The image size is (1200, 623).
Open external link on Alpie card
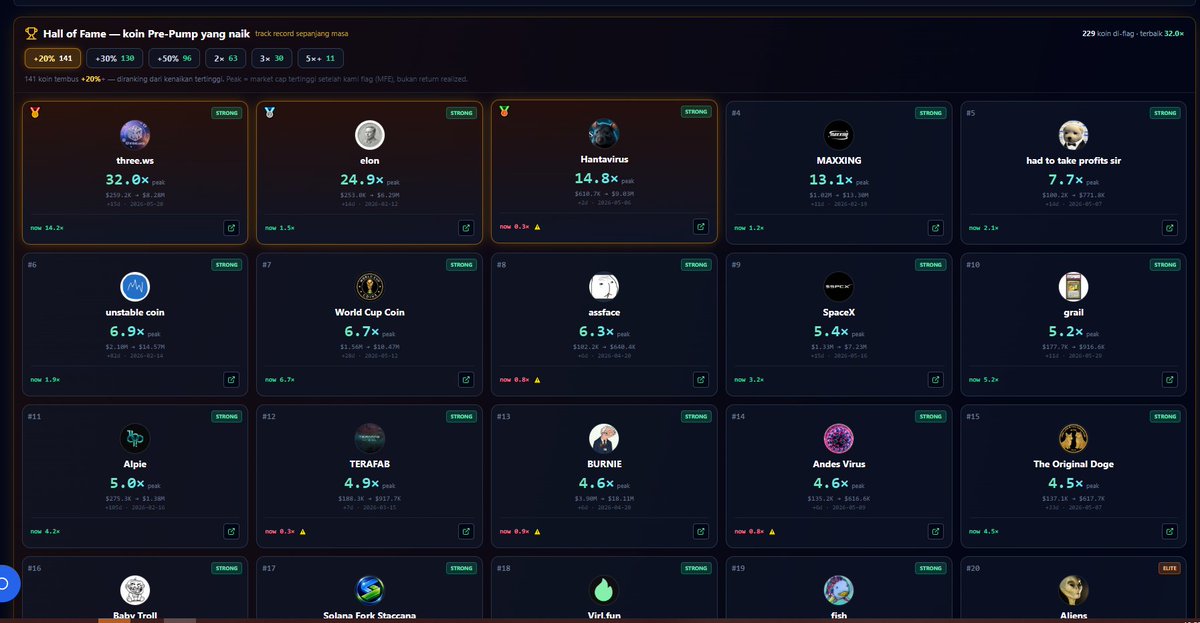point(231,531)
